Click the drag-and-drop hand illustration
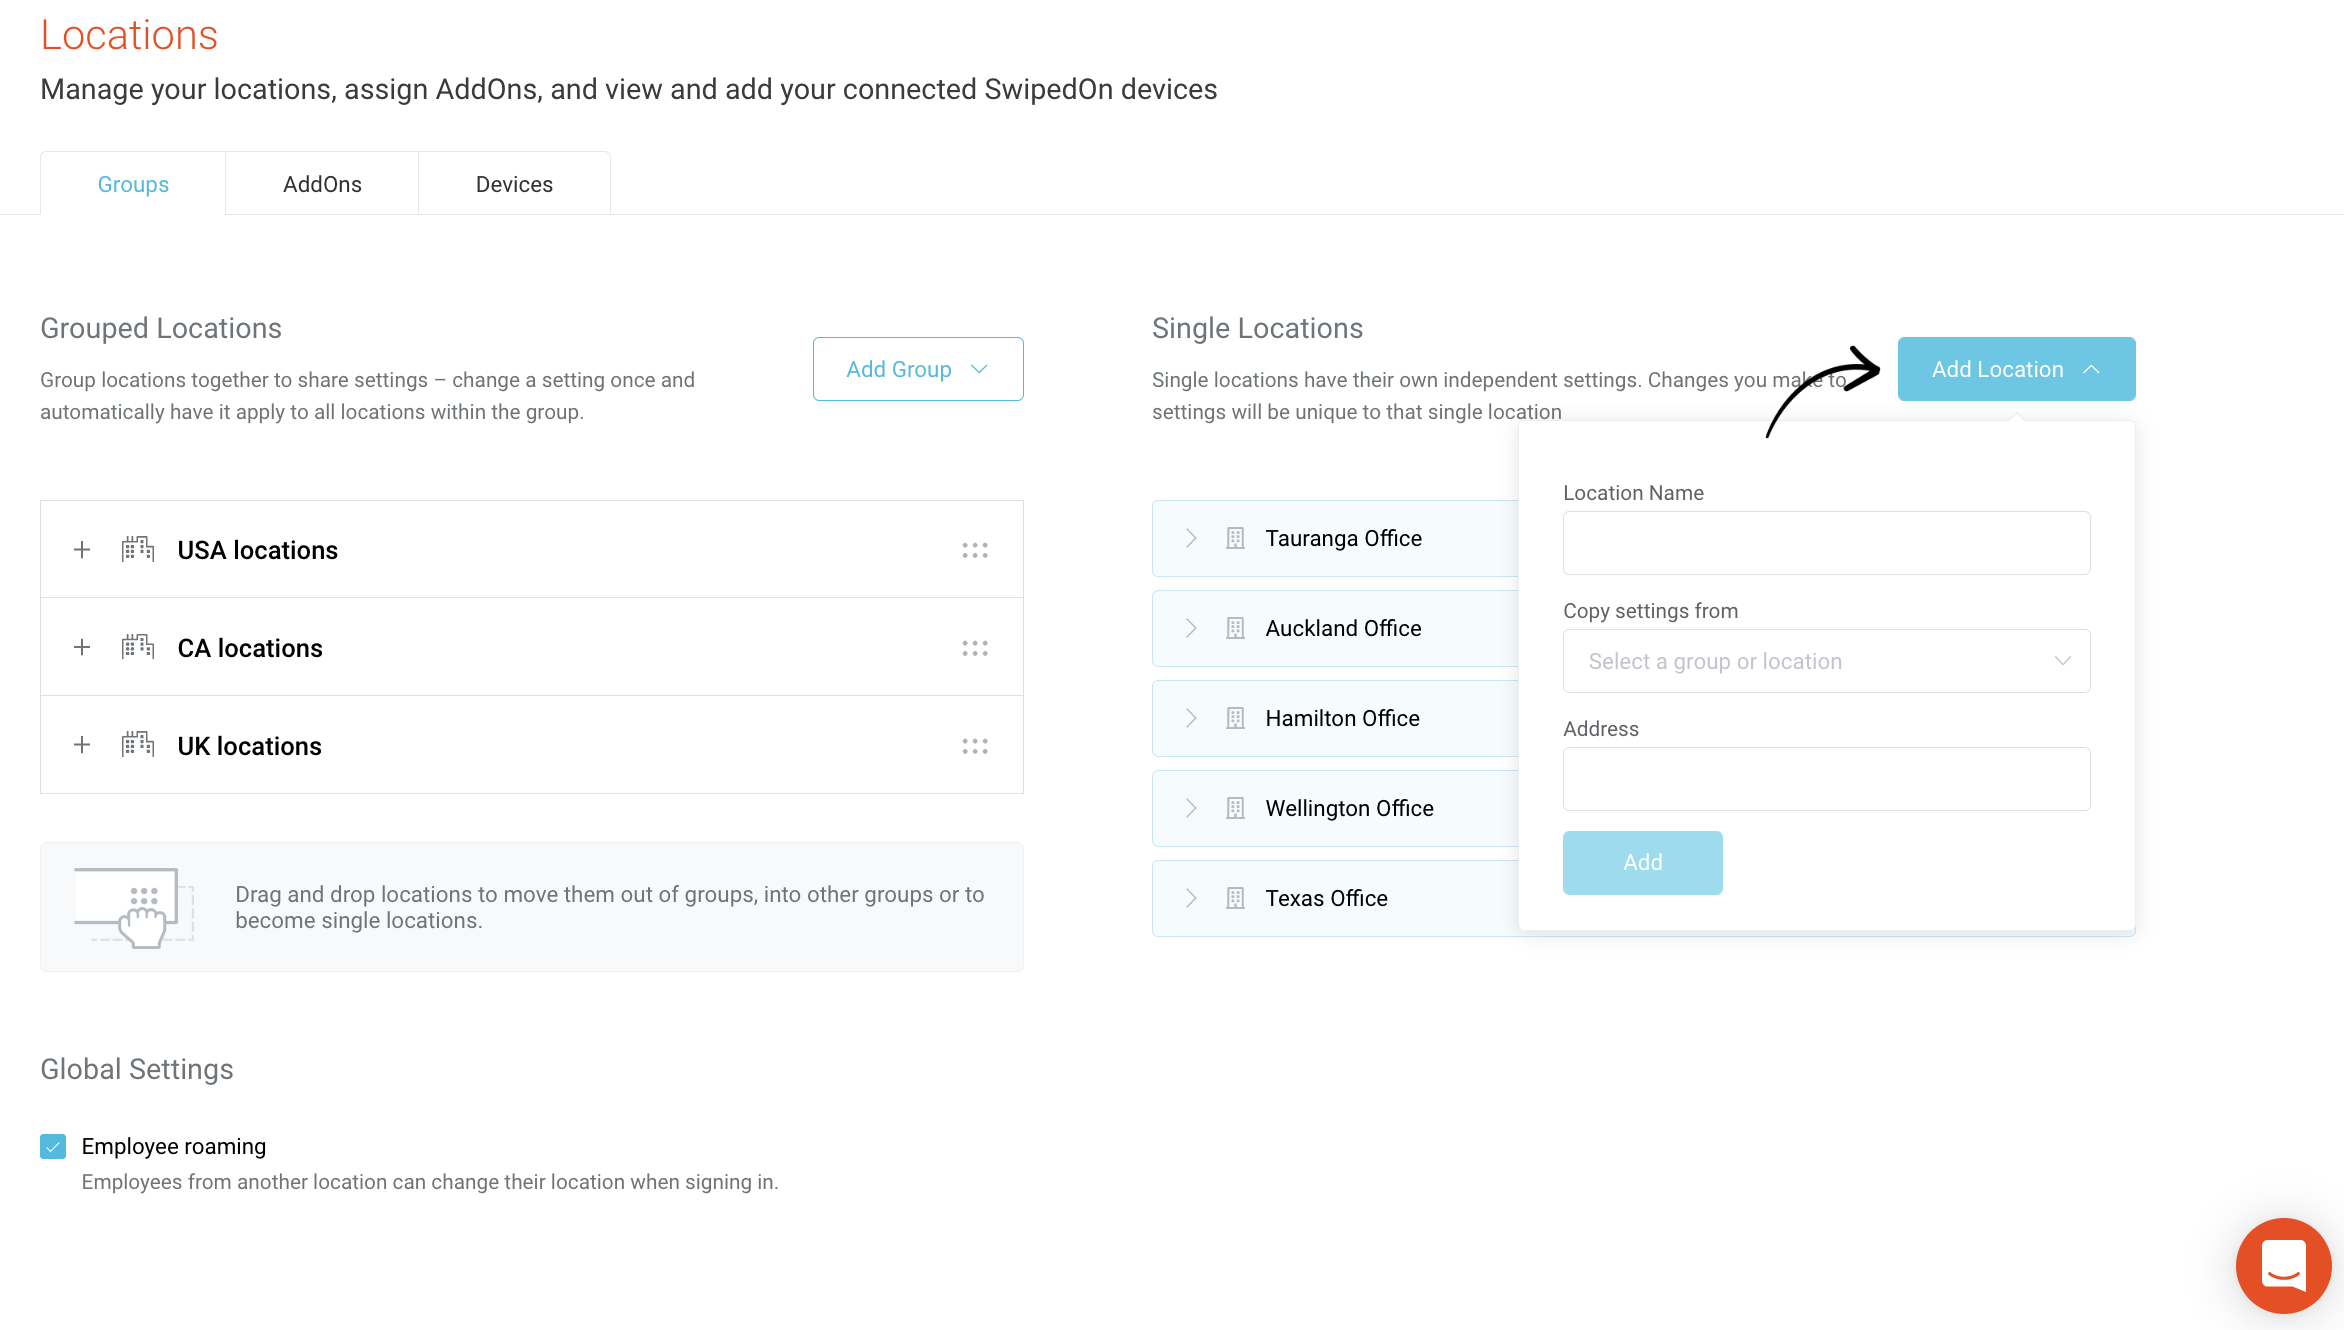 133,907
